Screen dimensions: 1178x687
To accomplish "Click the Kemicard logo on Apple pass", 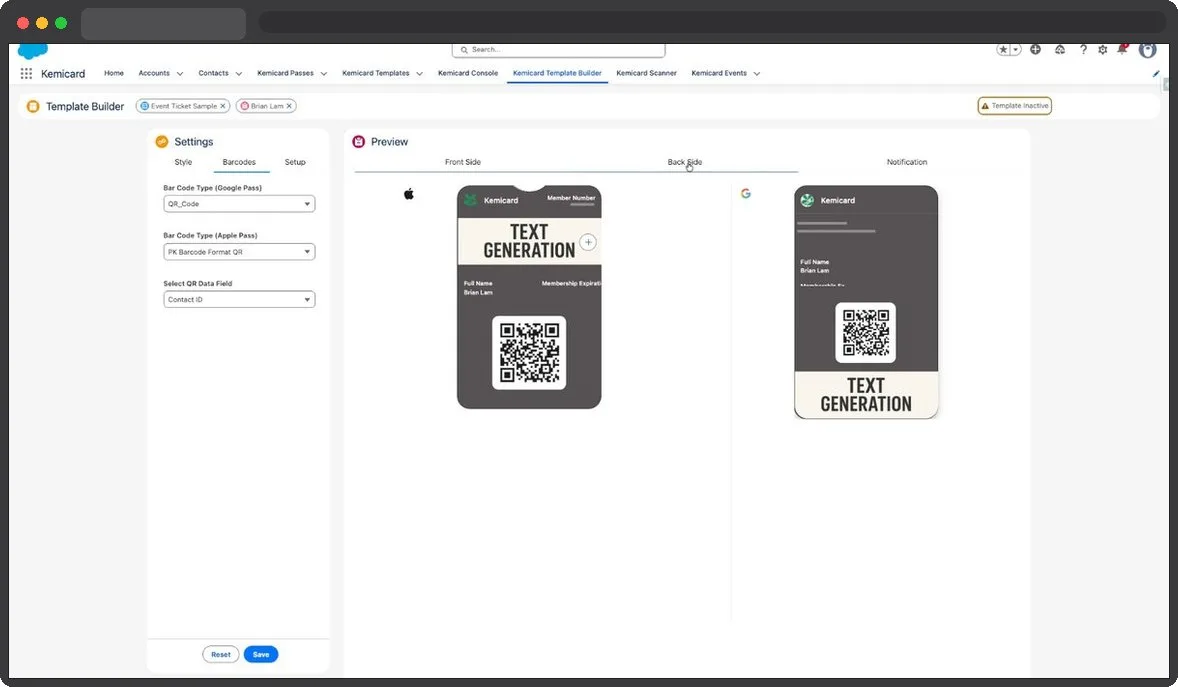I will point(470,200).
